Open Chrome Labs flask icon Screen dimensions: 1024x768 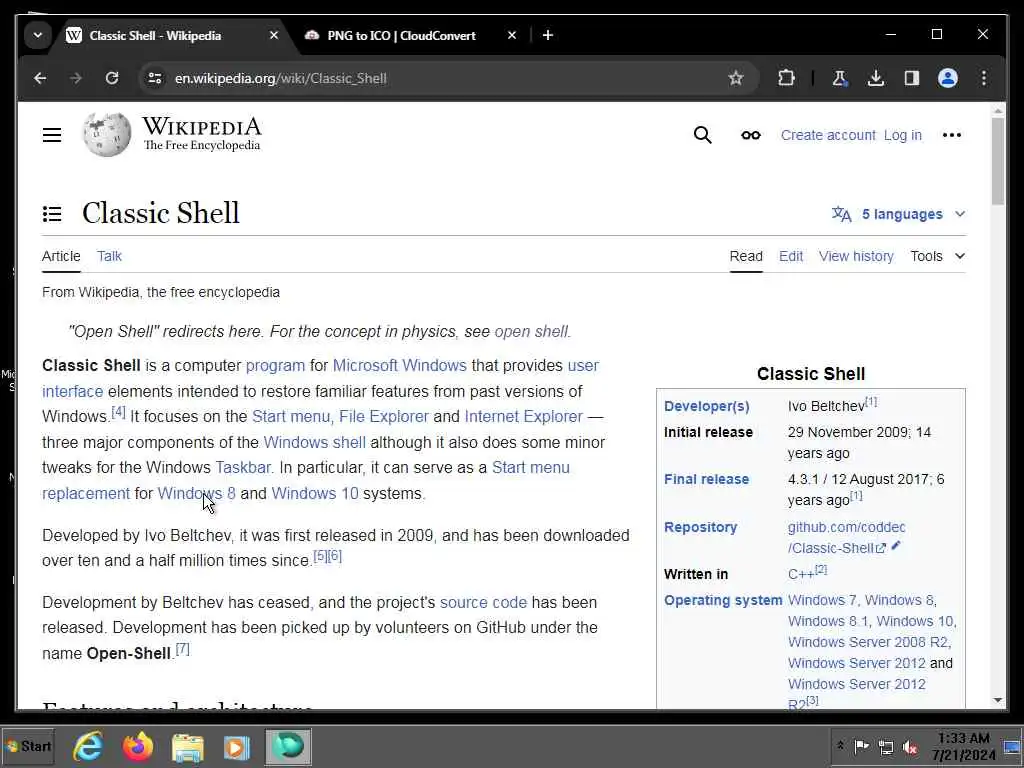click(840, 78)
